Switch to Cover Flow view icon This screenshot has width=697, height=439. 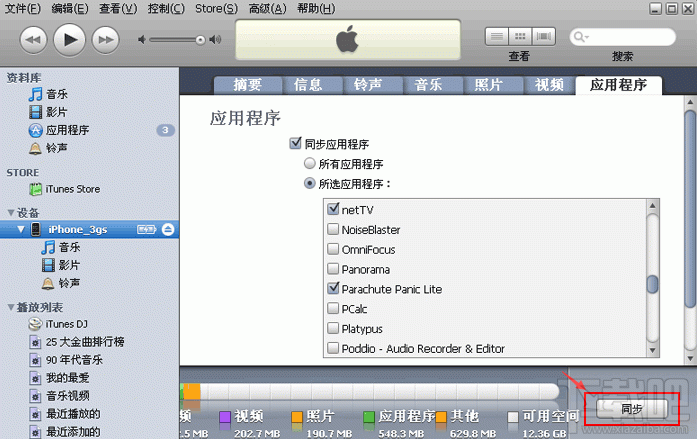click(544, 36)
